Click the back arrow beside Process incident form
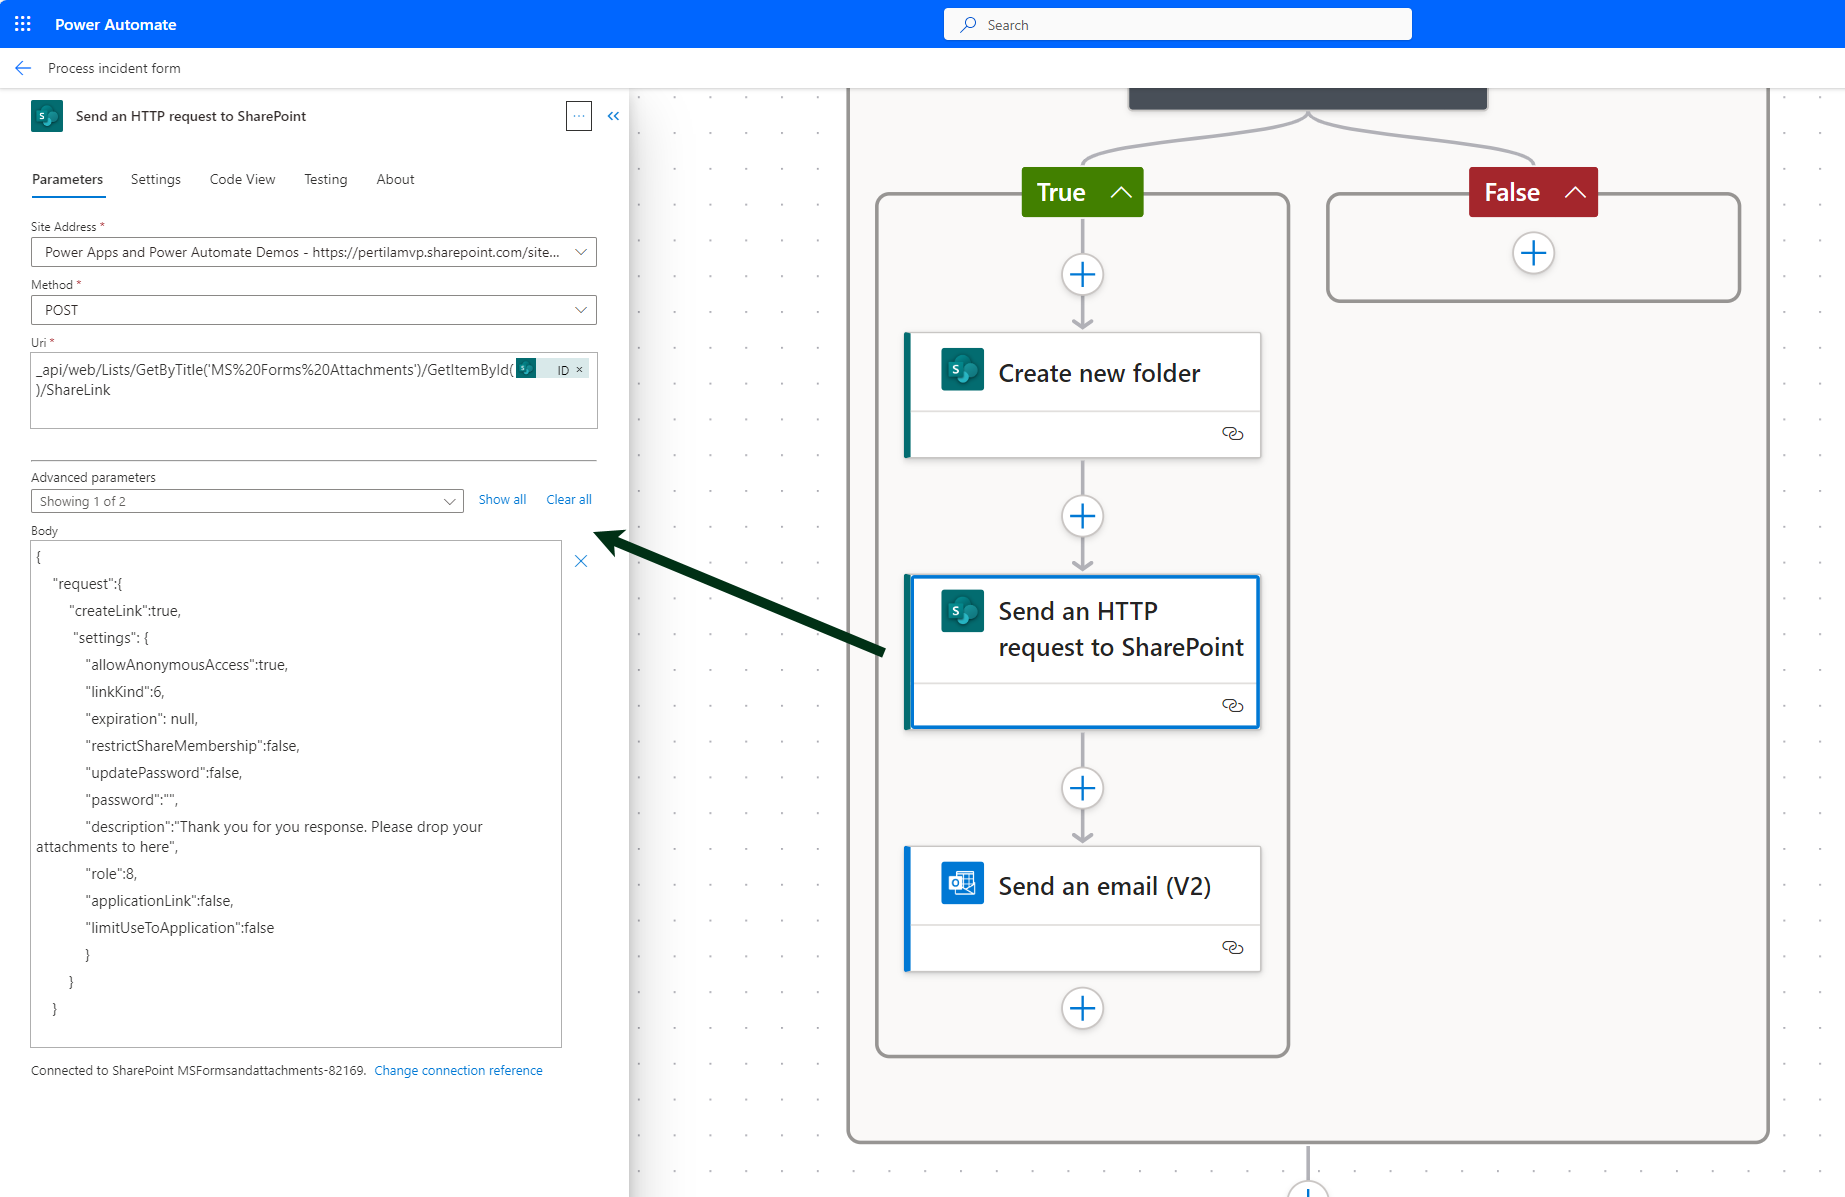Screen dimensions: 1845x1197 pos(23,68)
